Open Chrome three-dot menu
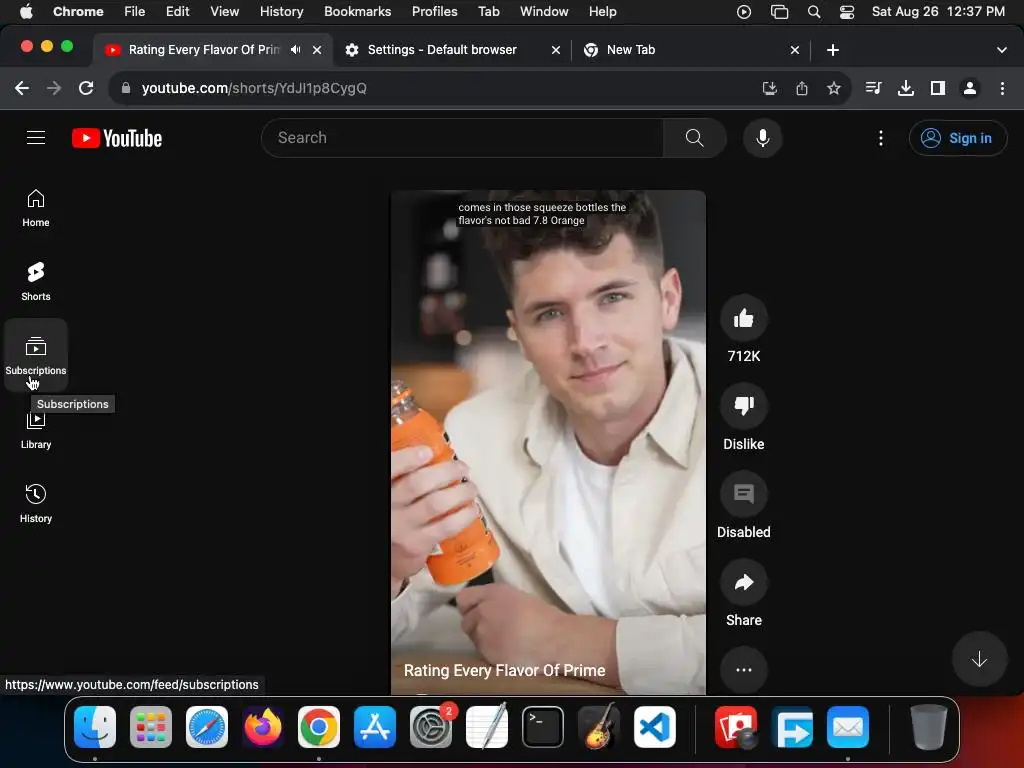 pyautogui.click(x=1002, y=88)
